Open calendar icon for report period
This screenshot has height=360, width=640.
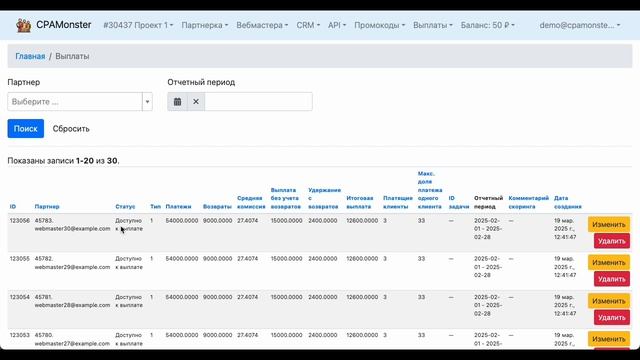177,102
